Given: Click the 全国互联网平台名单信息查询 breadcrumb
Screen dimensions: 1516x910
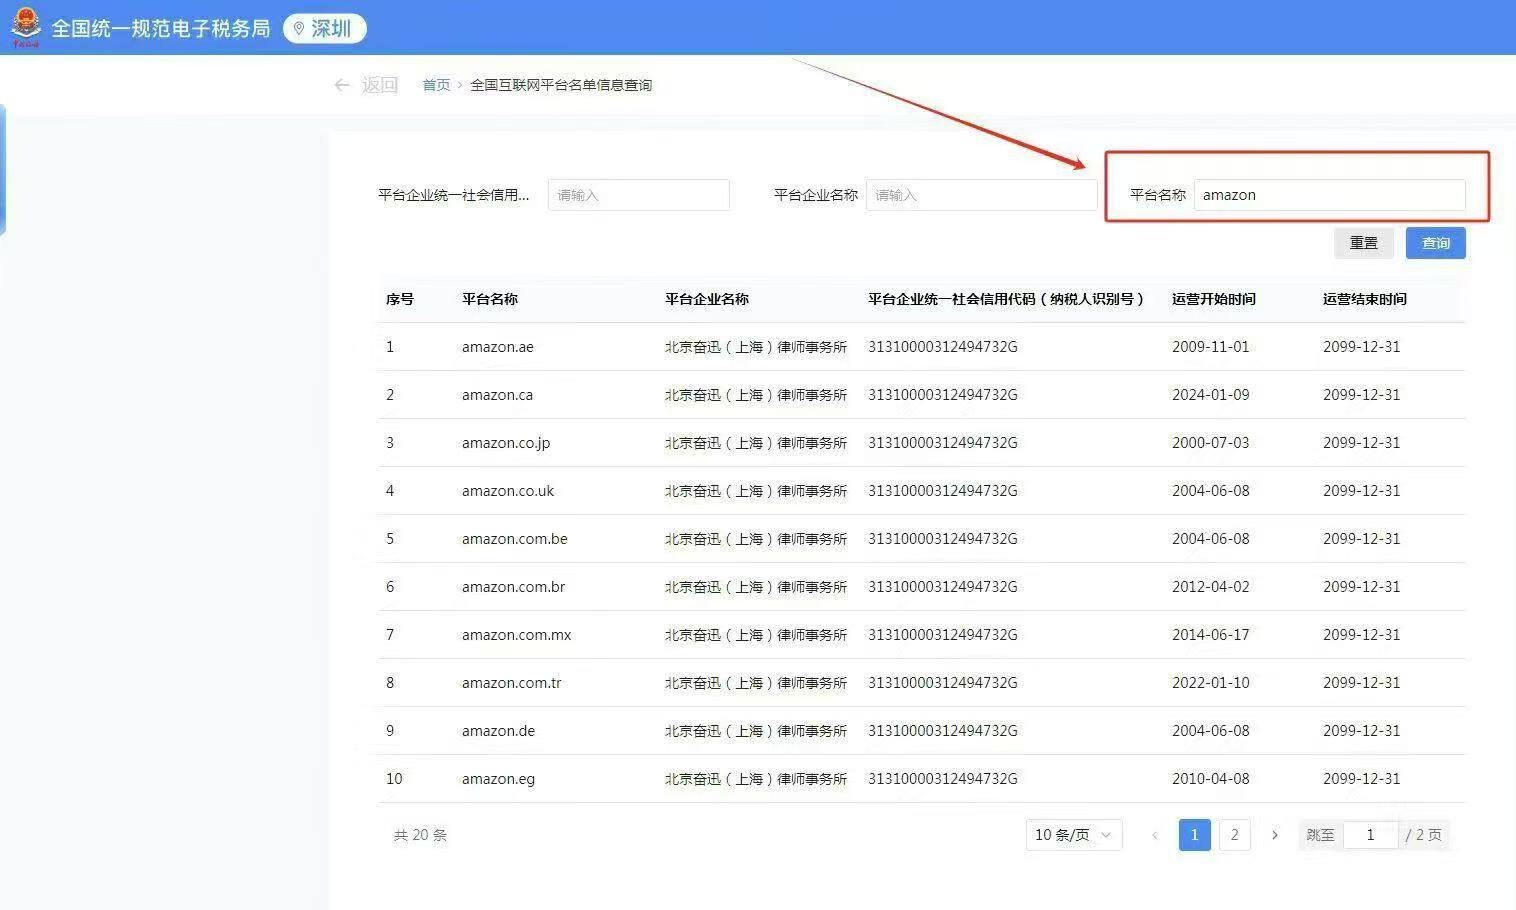Looking at the screenshot, I should click(561, 85).
